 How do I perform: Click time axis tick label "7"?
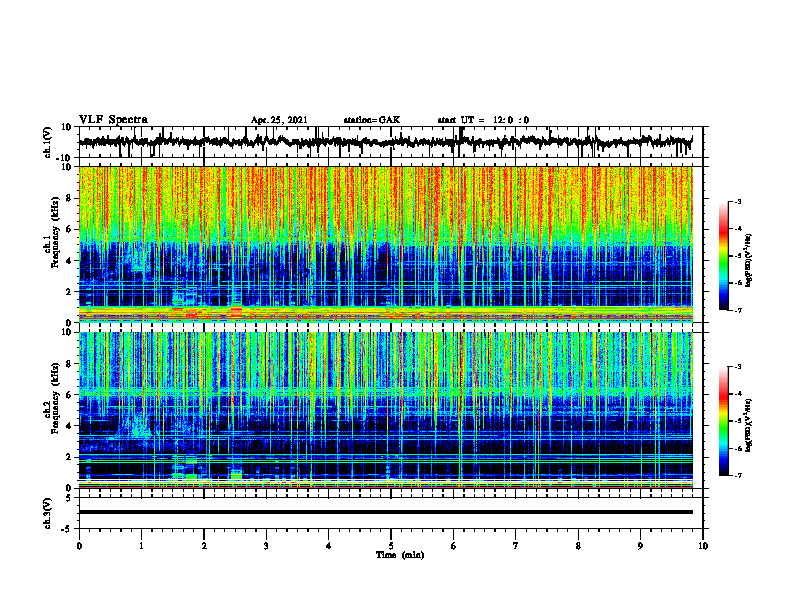(x=516, y=546)
